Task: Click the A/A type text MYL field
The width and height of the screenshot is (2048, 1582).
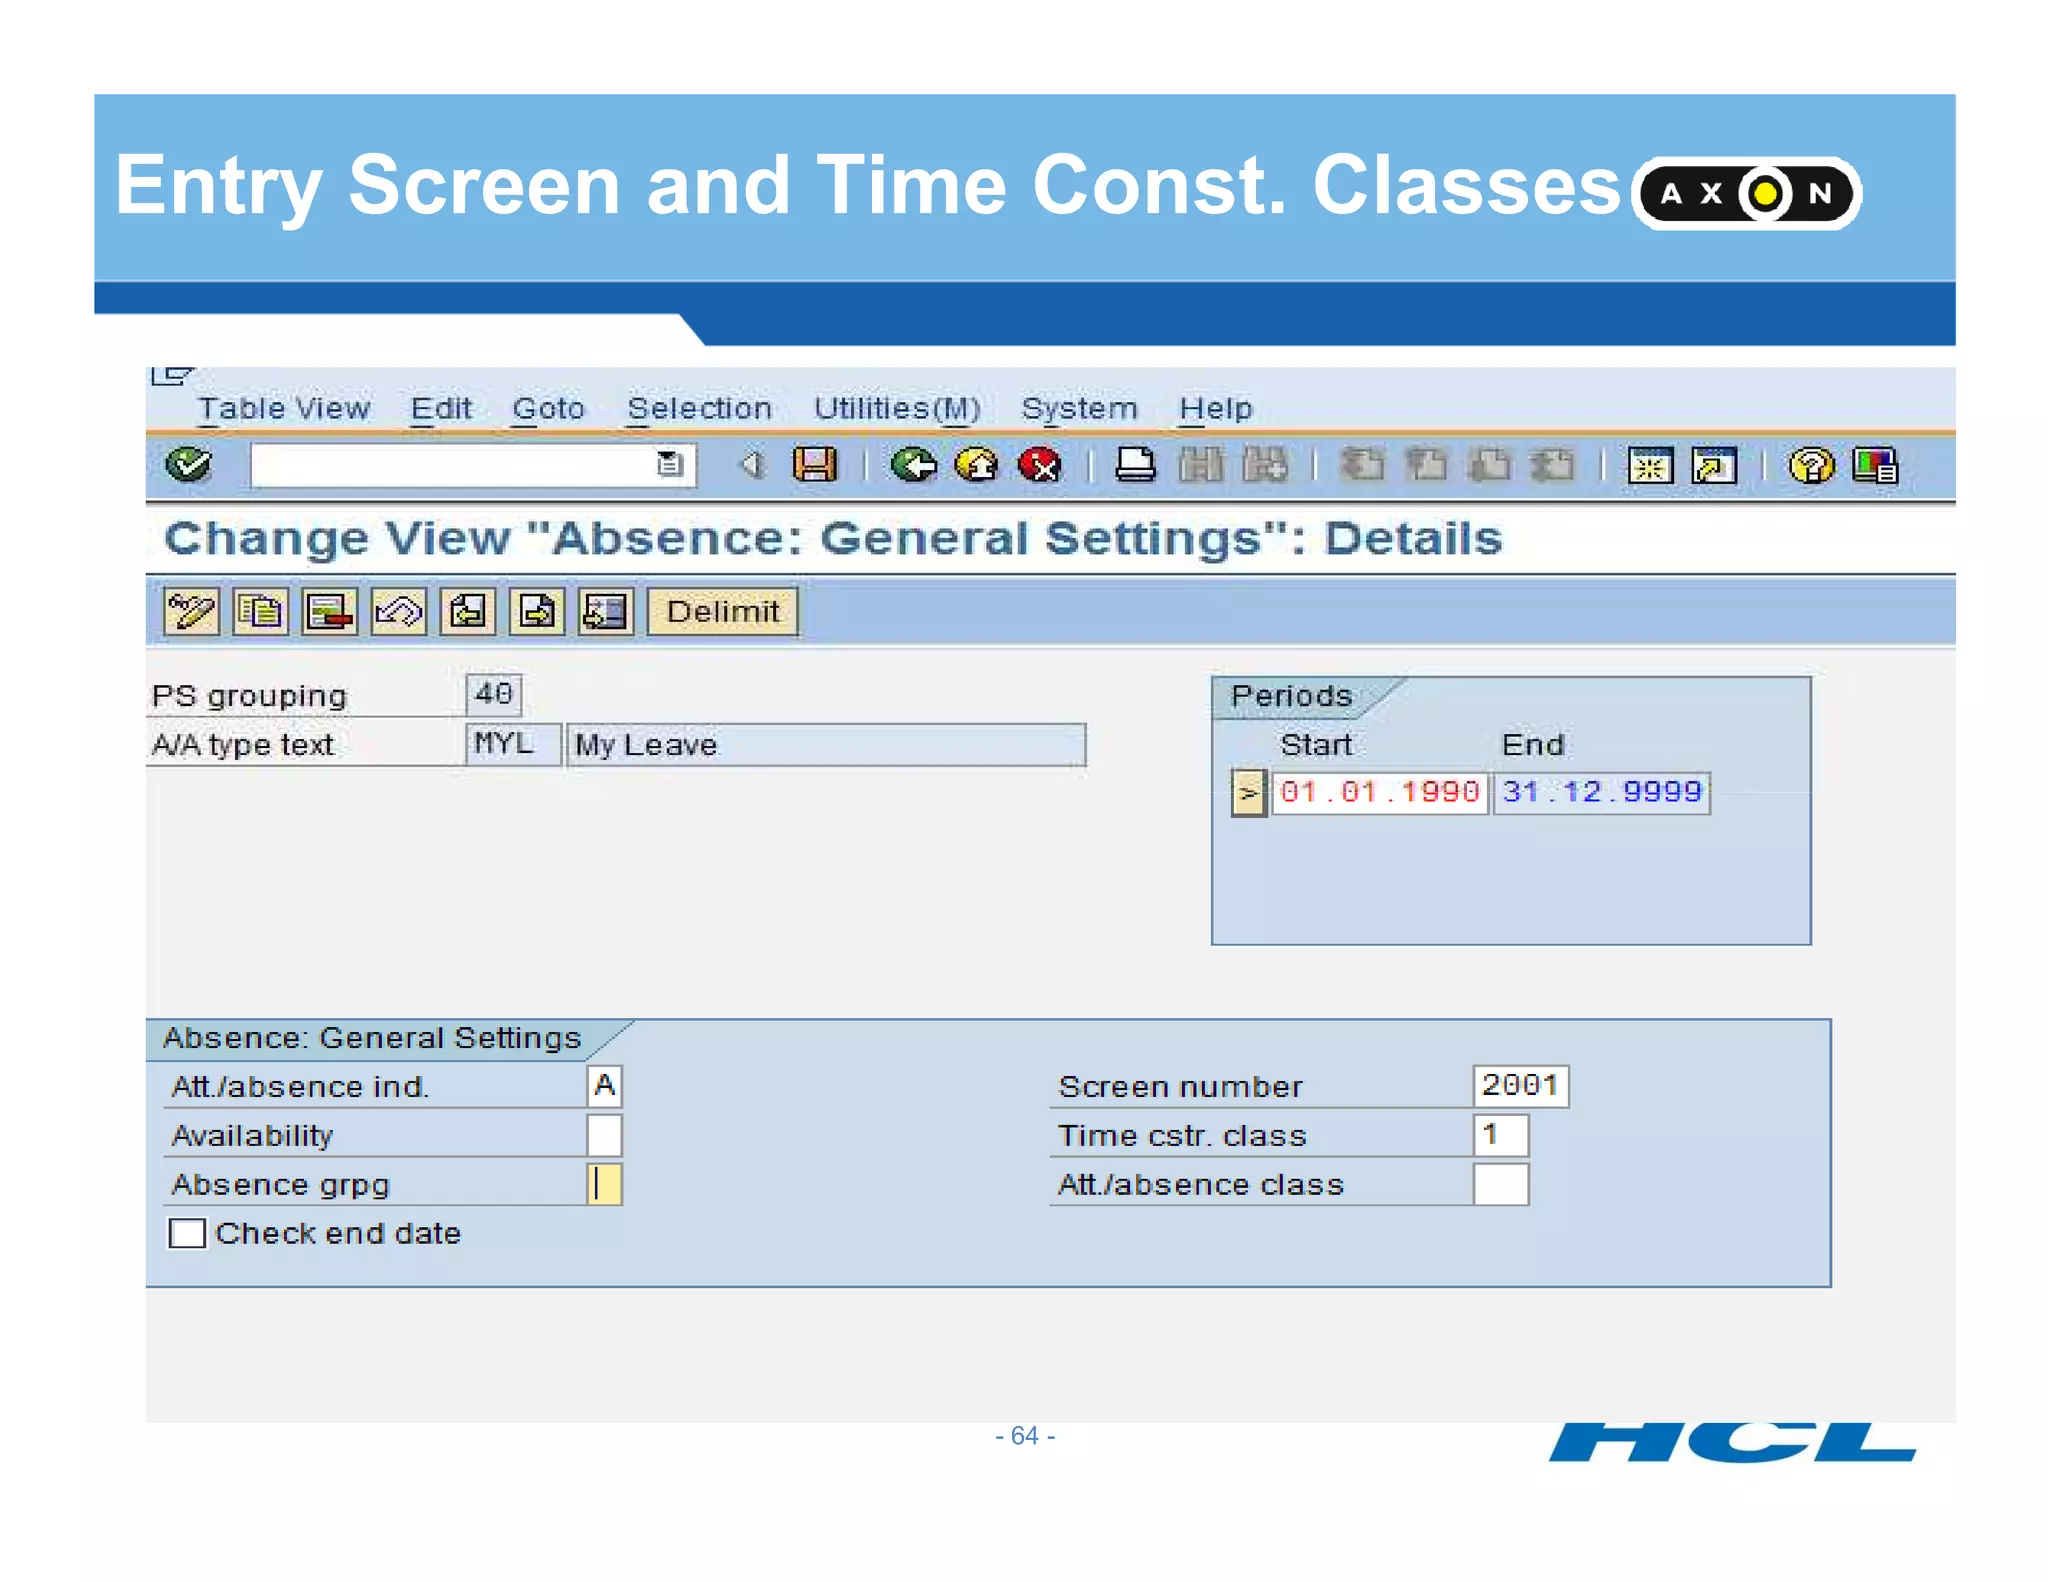Action: point(513,744)
